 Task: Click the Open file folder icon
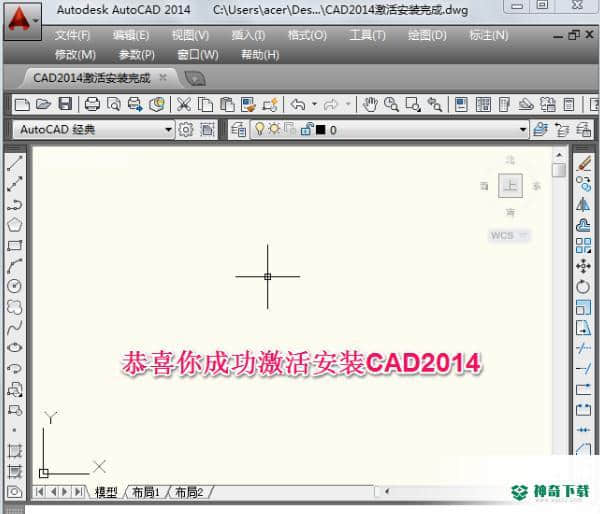coord(43,104)
